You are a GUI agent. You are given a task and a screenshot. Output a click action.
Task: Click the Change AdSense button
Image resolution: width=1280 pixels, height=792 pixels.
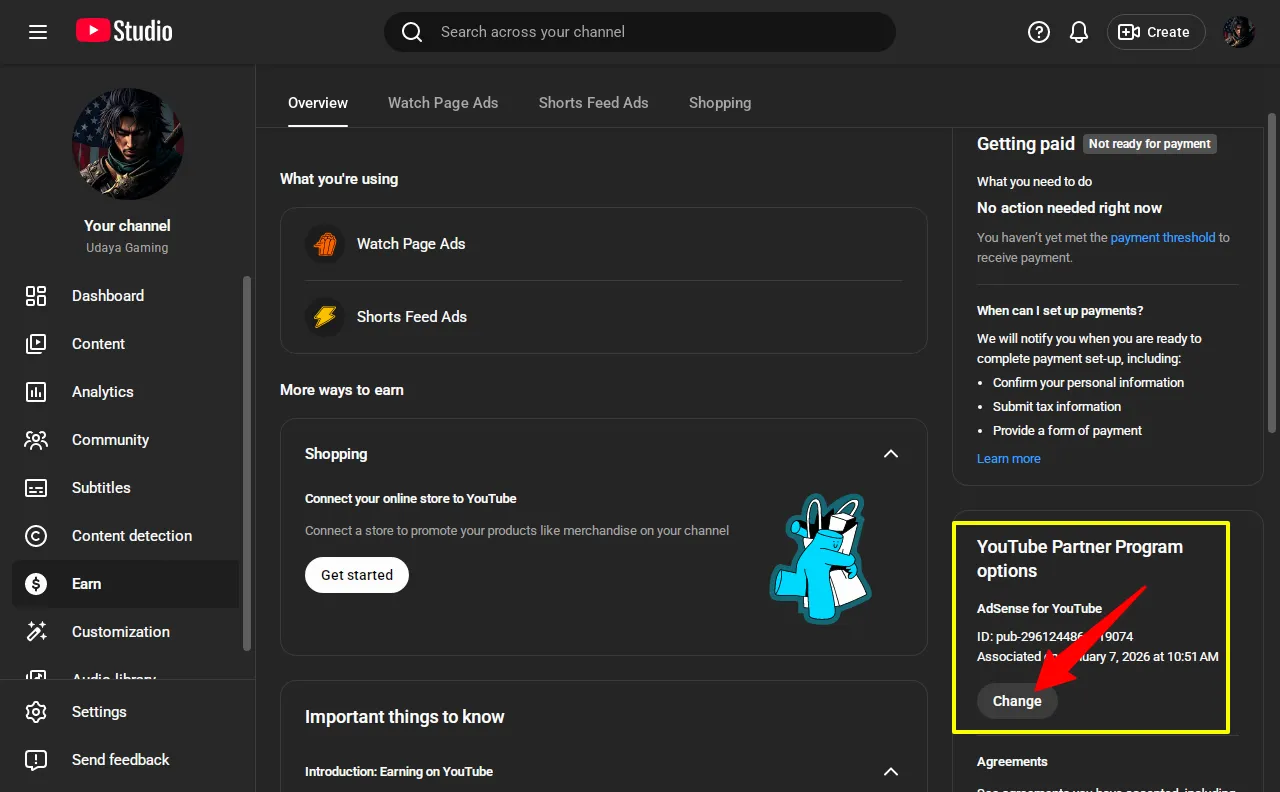click(x=1017, y=701)
